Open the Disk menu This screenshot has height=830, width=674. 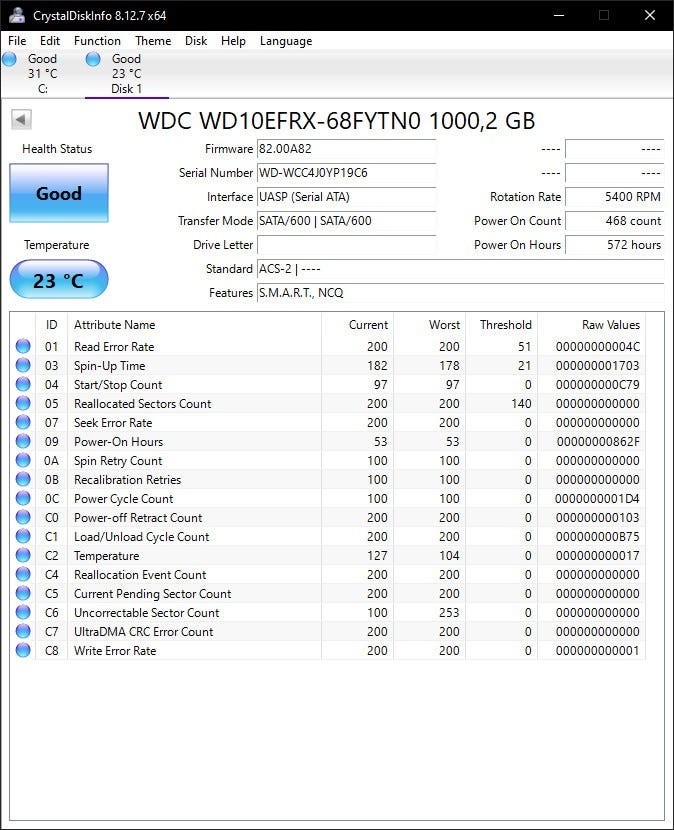pos(196,41)
